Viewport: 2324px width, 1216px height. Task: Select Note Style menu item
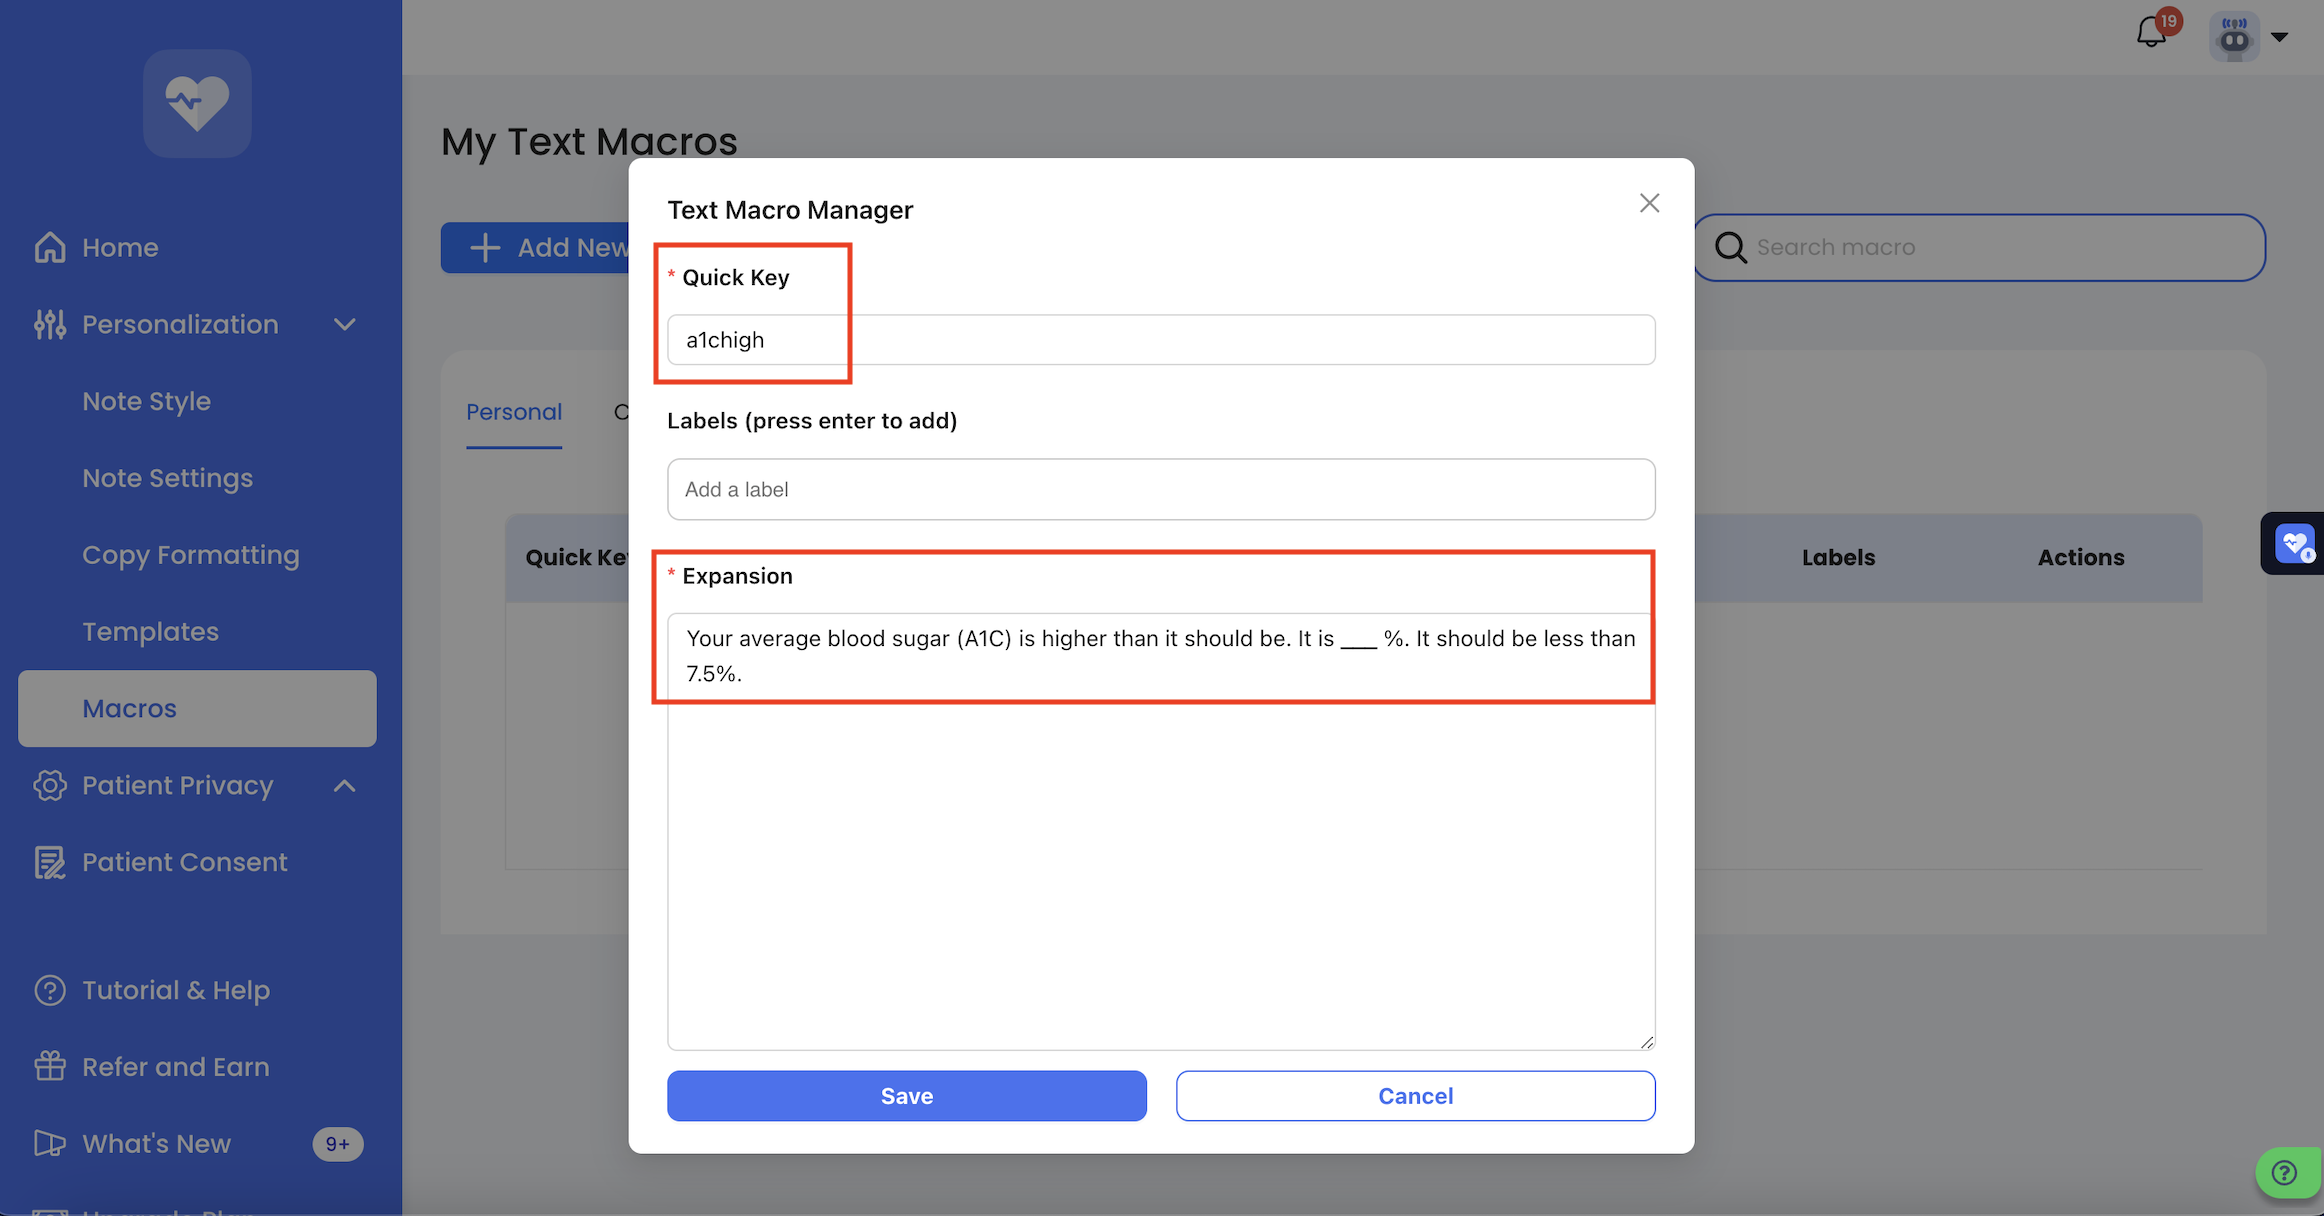(x=146, y=401)
